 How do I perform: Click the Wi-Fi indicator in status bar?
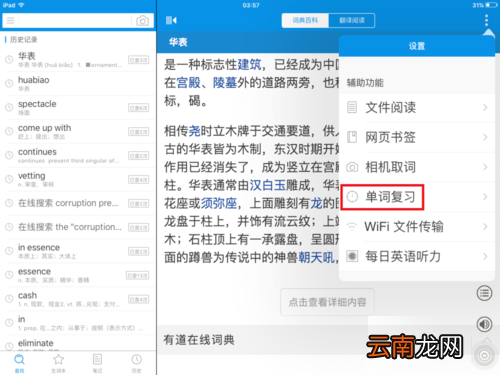tap(21, 5)
